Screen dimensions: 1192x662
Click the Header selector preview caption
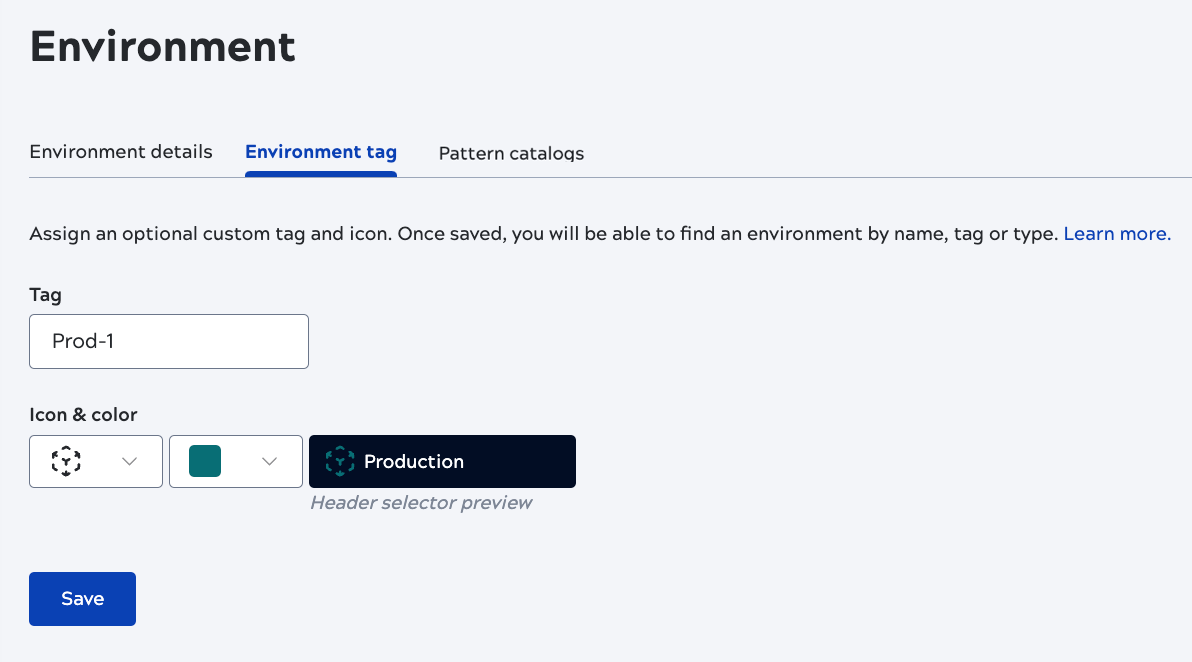(x=420, y=502)
